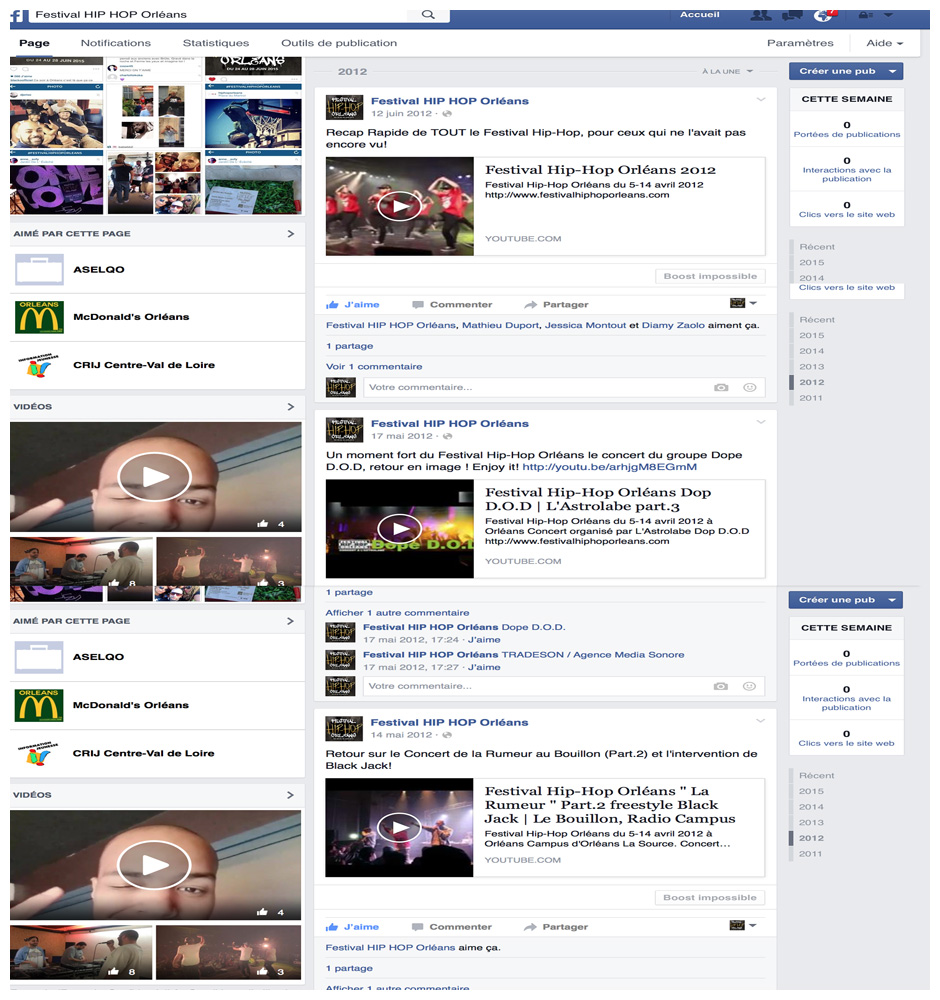Viewport: 940px width, 1000px height.
Task: Click the 17 mai 2012 post date
Action: (402, 436)
